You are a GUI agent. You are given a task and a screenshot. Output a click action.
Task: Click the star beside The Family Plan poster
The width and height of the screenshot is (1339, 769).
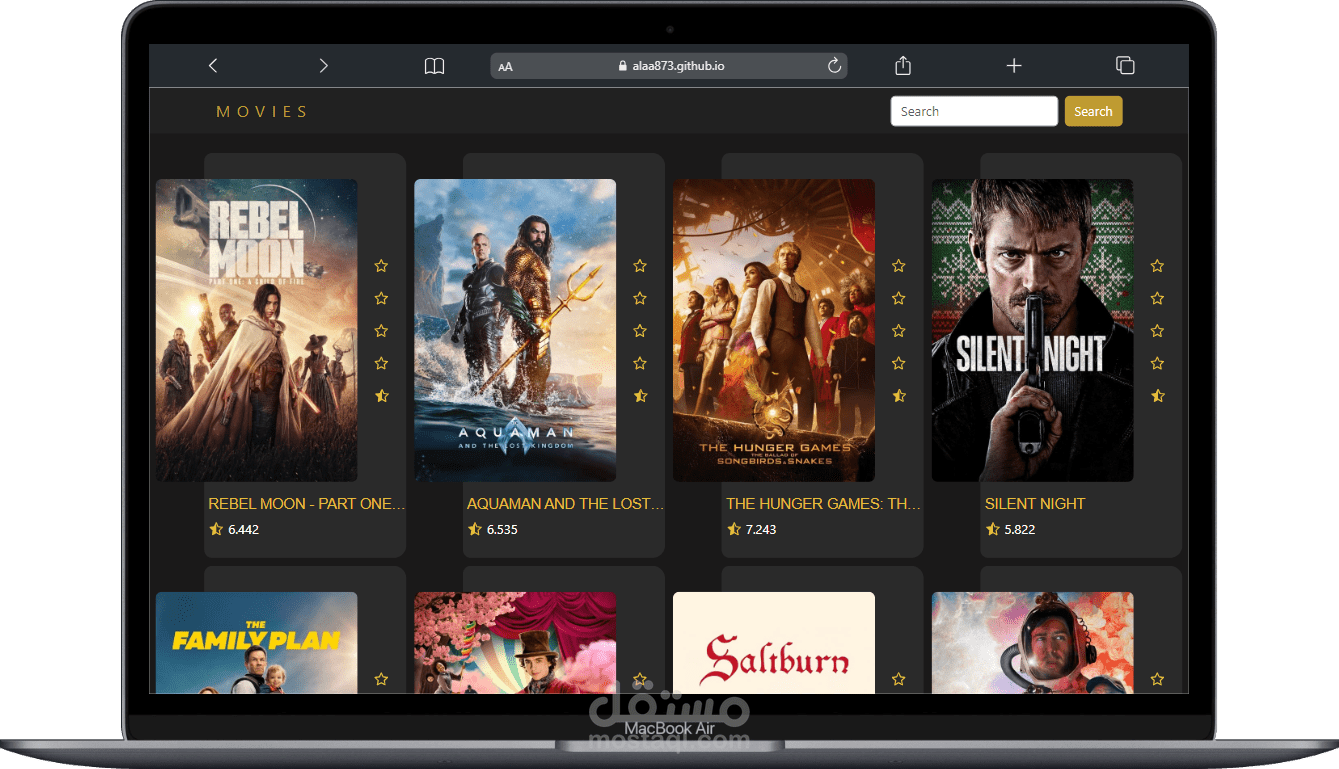pos(381,679)
